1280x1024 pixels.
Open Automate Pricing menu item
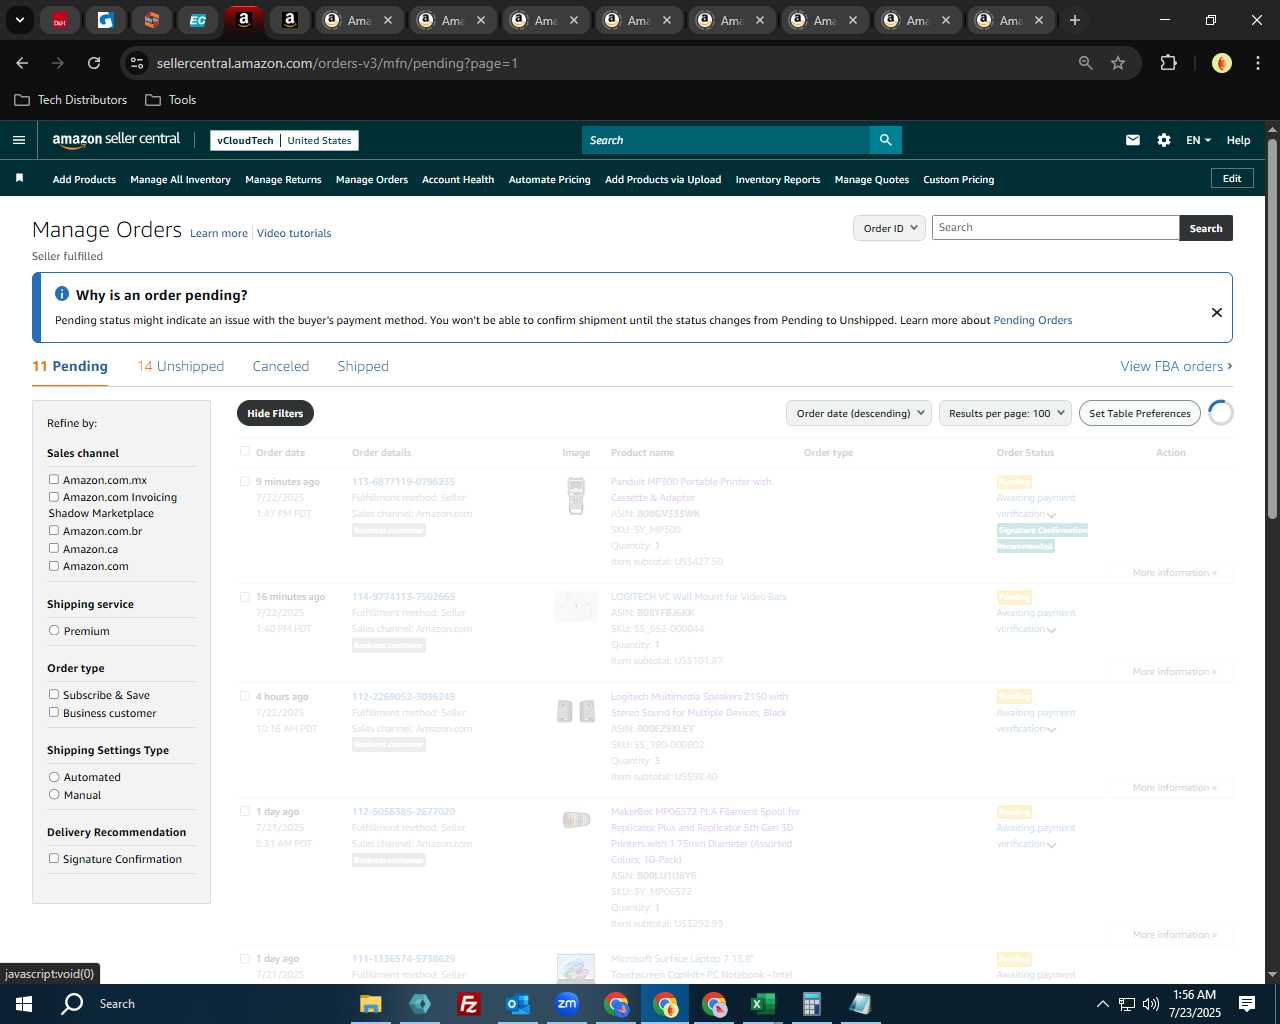pyautogui.click(x=550, y=180)
